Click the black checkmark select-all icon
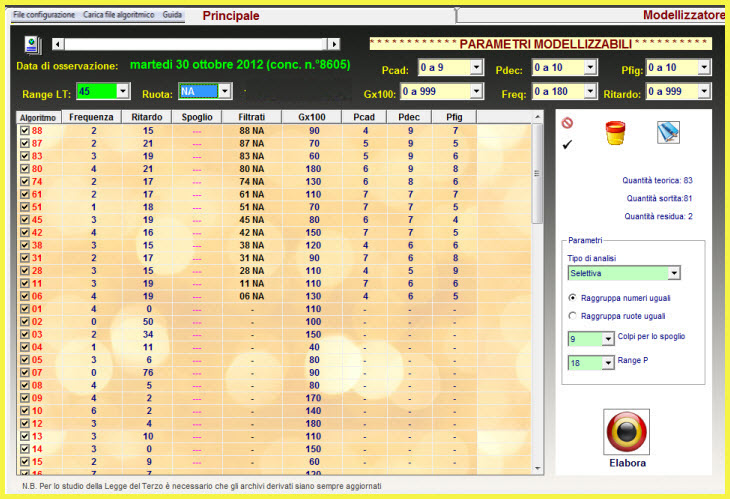This screenshot has width=730, height=499. coord(567,145)
